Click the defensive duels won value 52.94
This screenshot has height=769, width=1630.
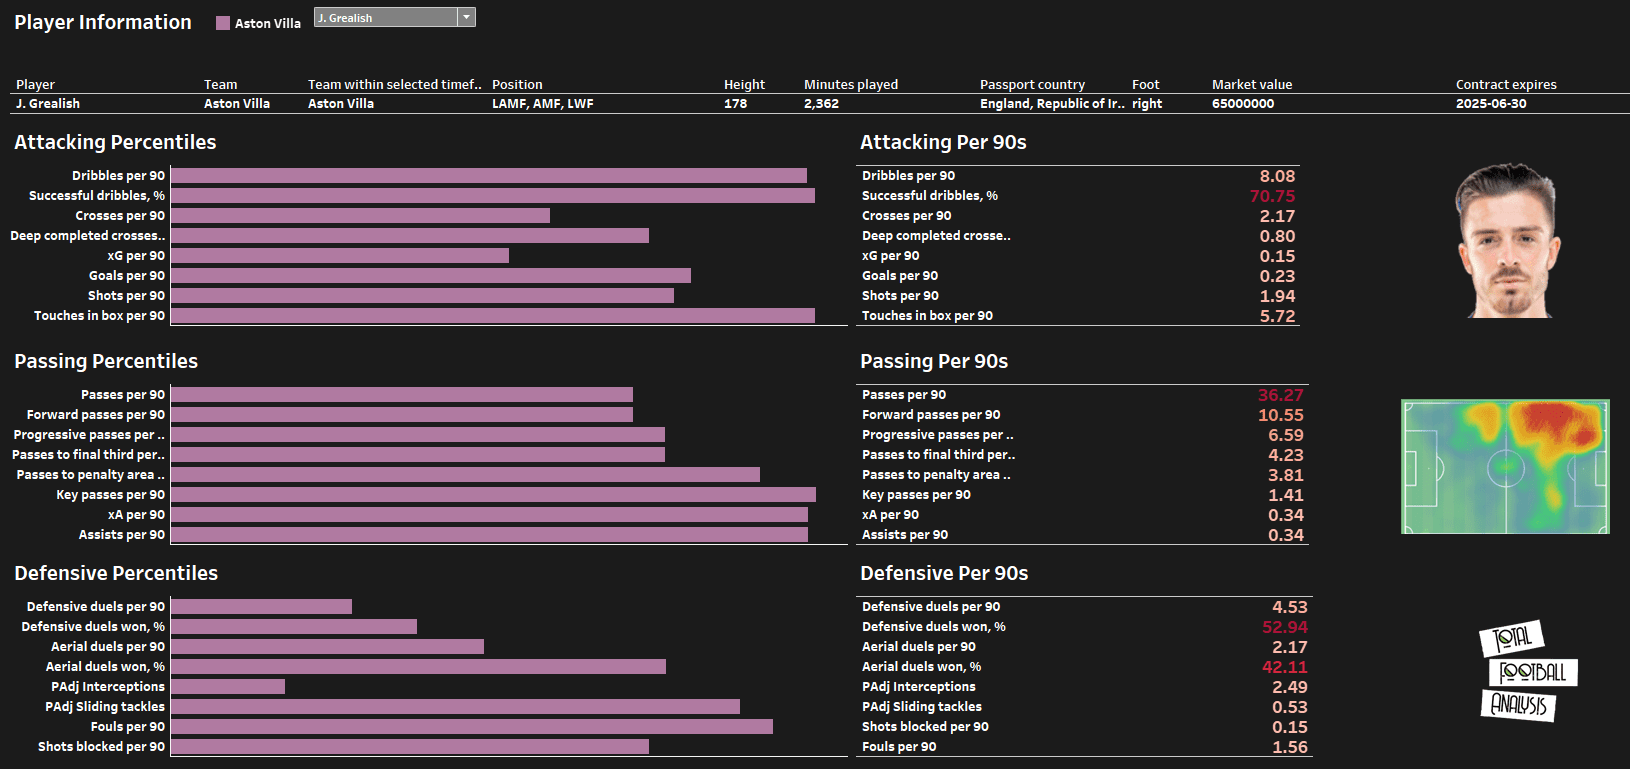pyautogui.click(x=1285, y=627)
